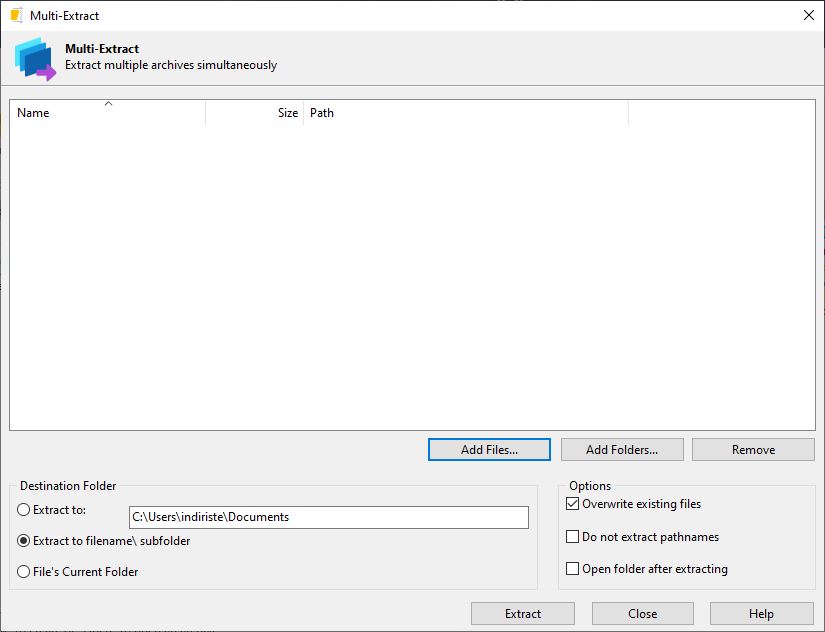Close the dialog with the title bar X

point(808,15)
